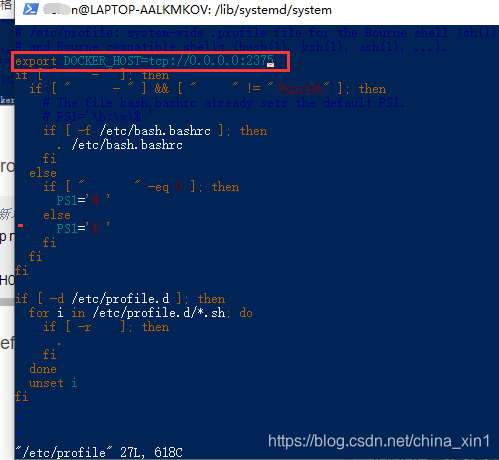Viewport: 499px width, 460px height.
Task: Click the status line "/etc/profile" 27L, 618C
Action: click(x=99, y=452)
